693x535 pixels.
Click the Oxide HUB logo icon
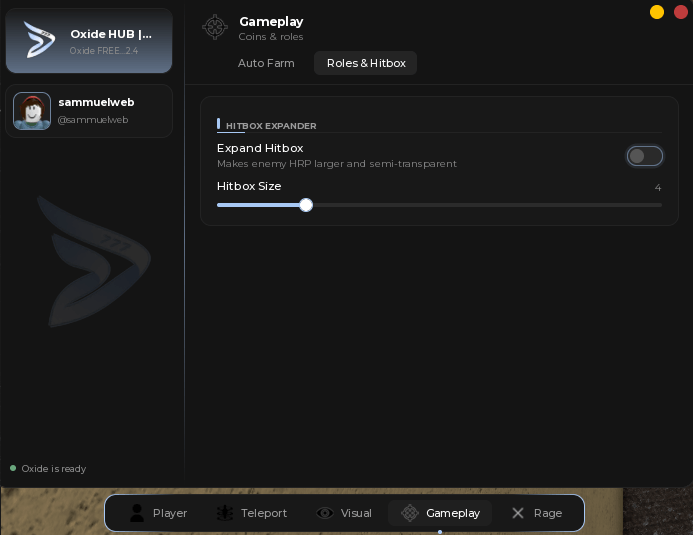[x=39, y=40]
